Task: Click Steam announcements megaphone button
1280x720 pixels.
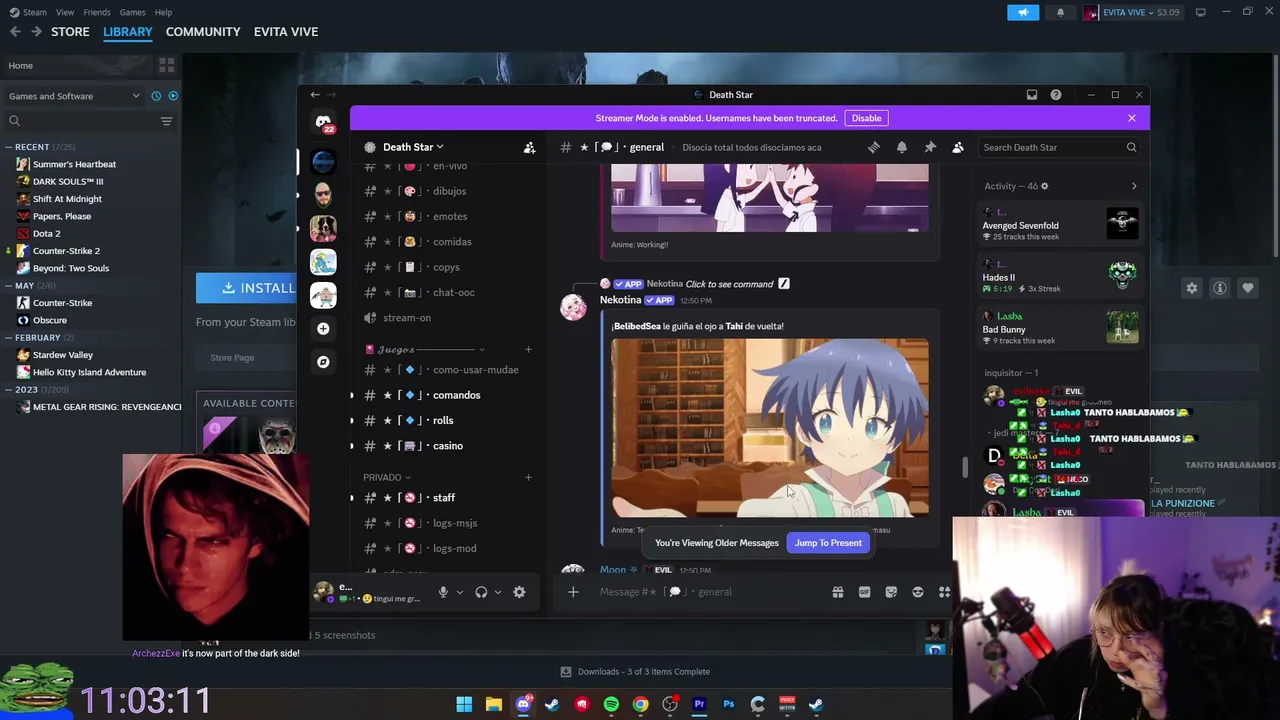Action: coord(1023,12)
